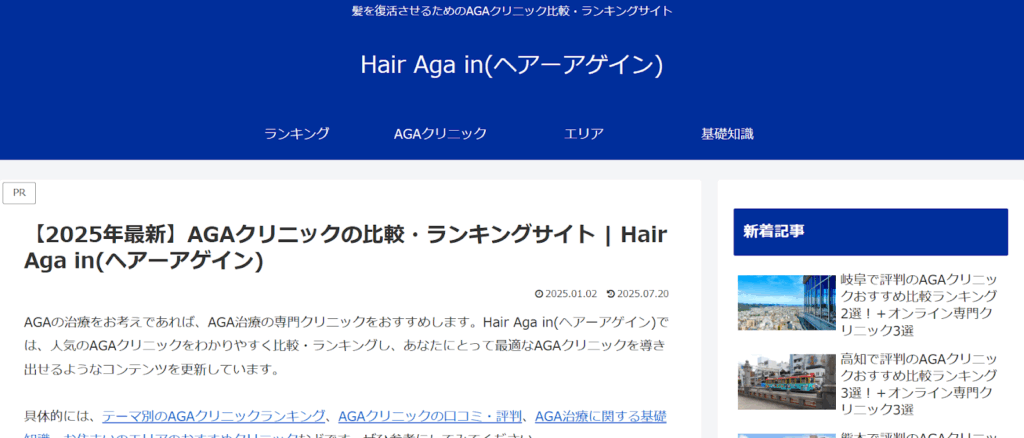This screenshot has height=438, width=1024.
Task: Go to the 基礎知識 navigation item
Action: pyautogui.click(x=727, y=133)
